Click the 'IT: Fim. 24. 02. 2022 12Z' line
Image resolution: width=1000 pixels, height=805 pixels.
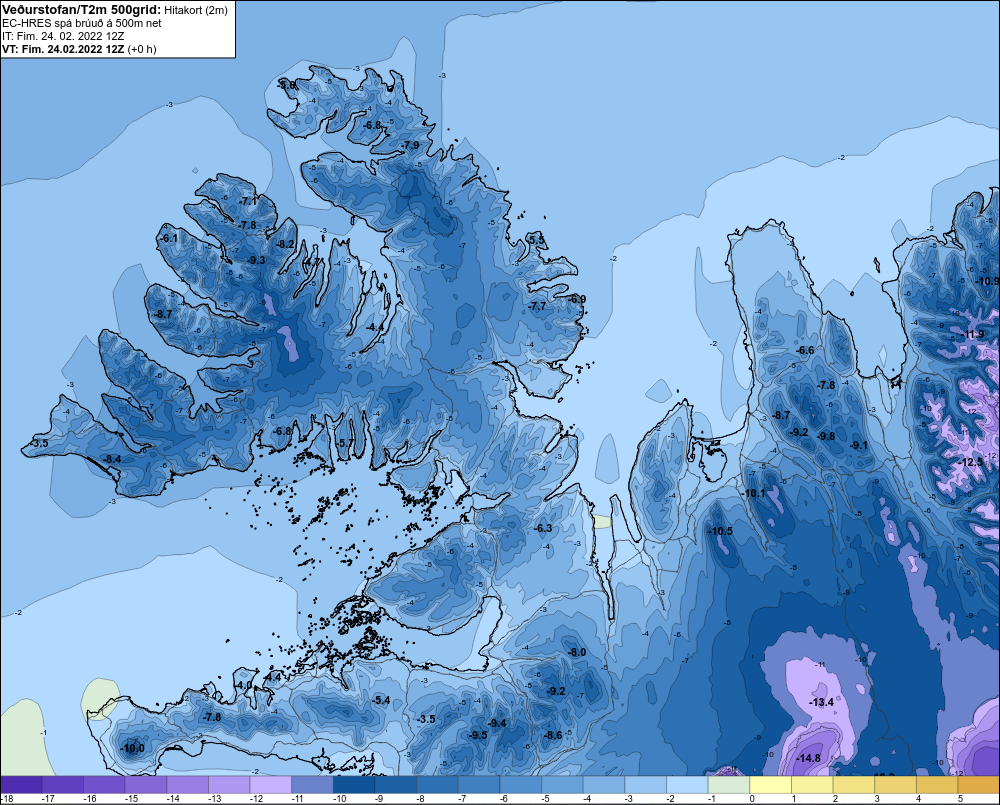point(63,36)
